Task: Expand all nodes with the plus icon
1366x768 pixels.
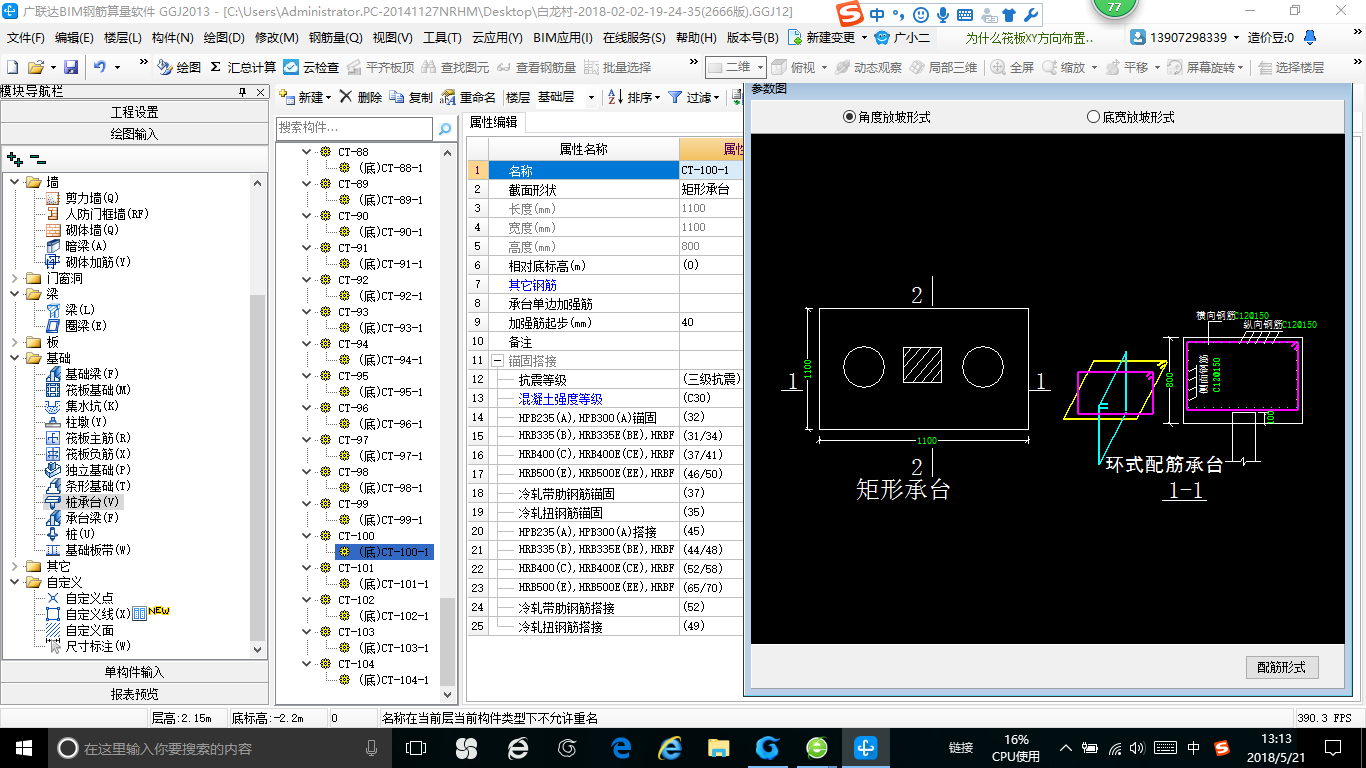Action: (x=14, y=158)
